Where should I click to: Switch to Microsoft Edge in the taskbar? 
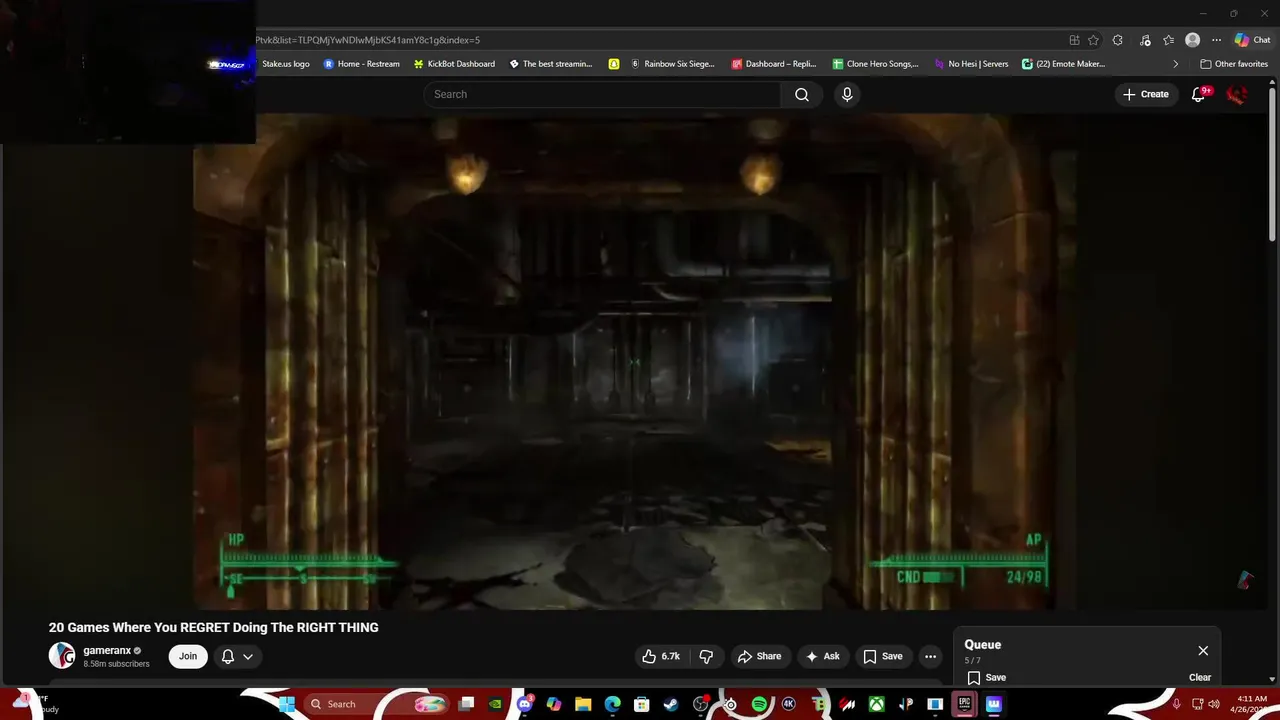pos(612,704)
